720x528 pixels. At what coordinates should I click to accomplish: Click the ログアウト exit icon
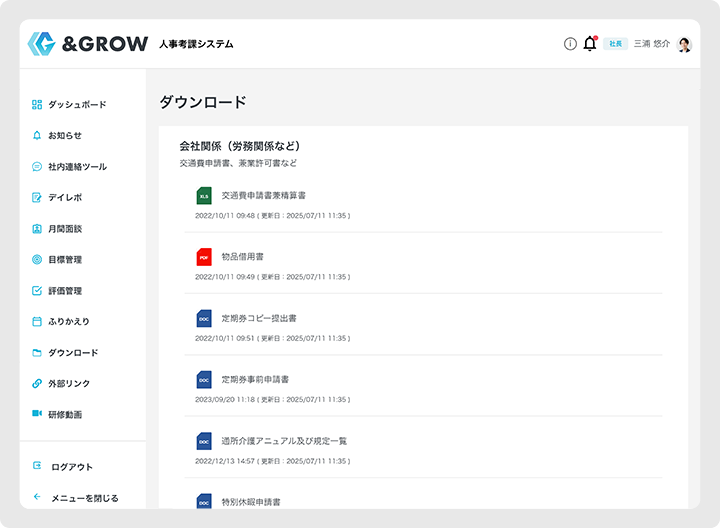point(37,466)
